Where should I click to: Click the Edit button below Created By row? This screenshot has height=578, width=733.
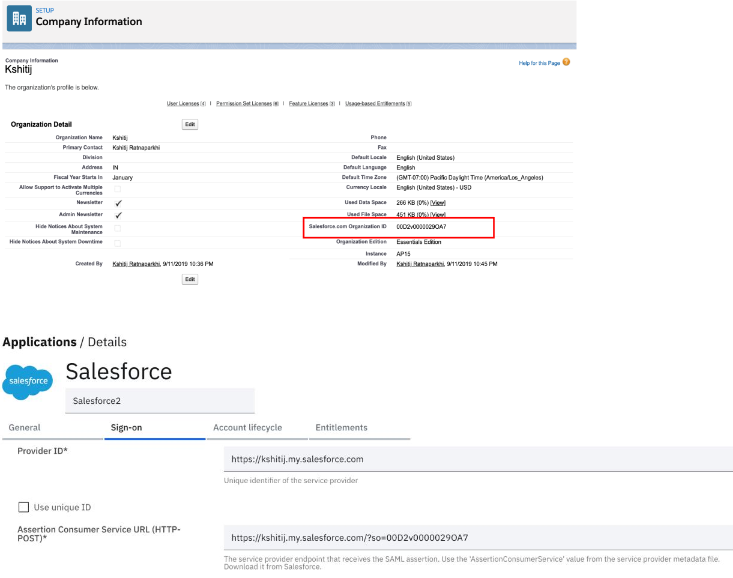tap(190, 279)
